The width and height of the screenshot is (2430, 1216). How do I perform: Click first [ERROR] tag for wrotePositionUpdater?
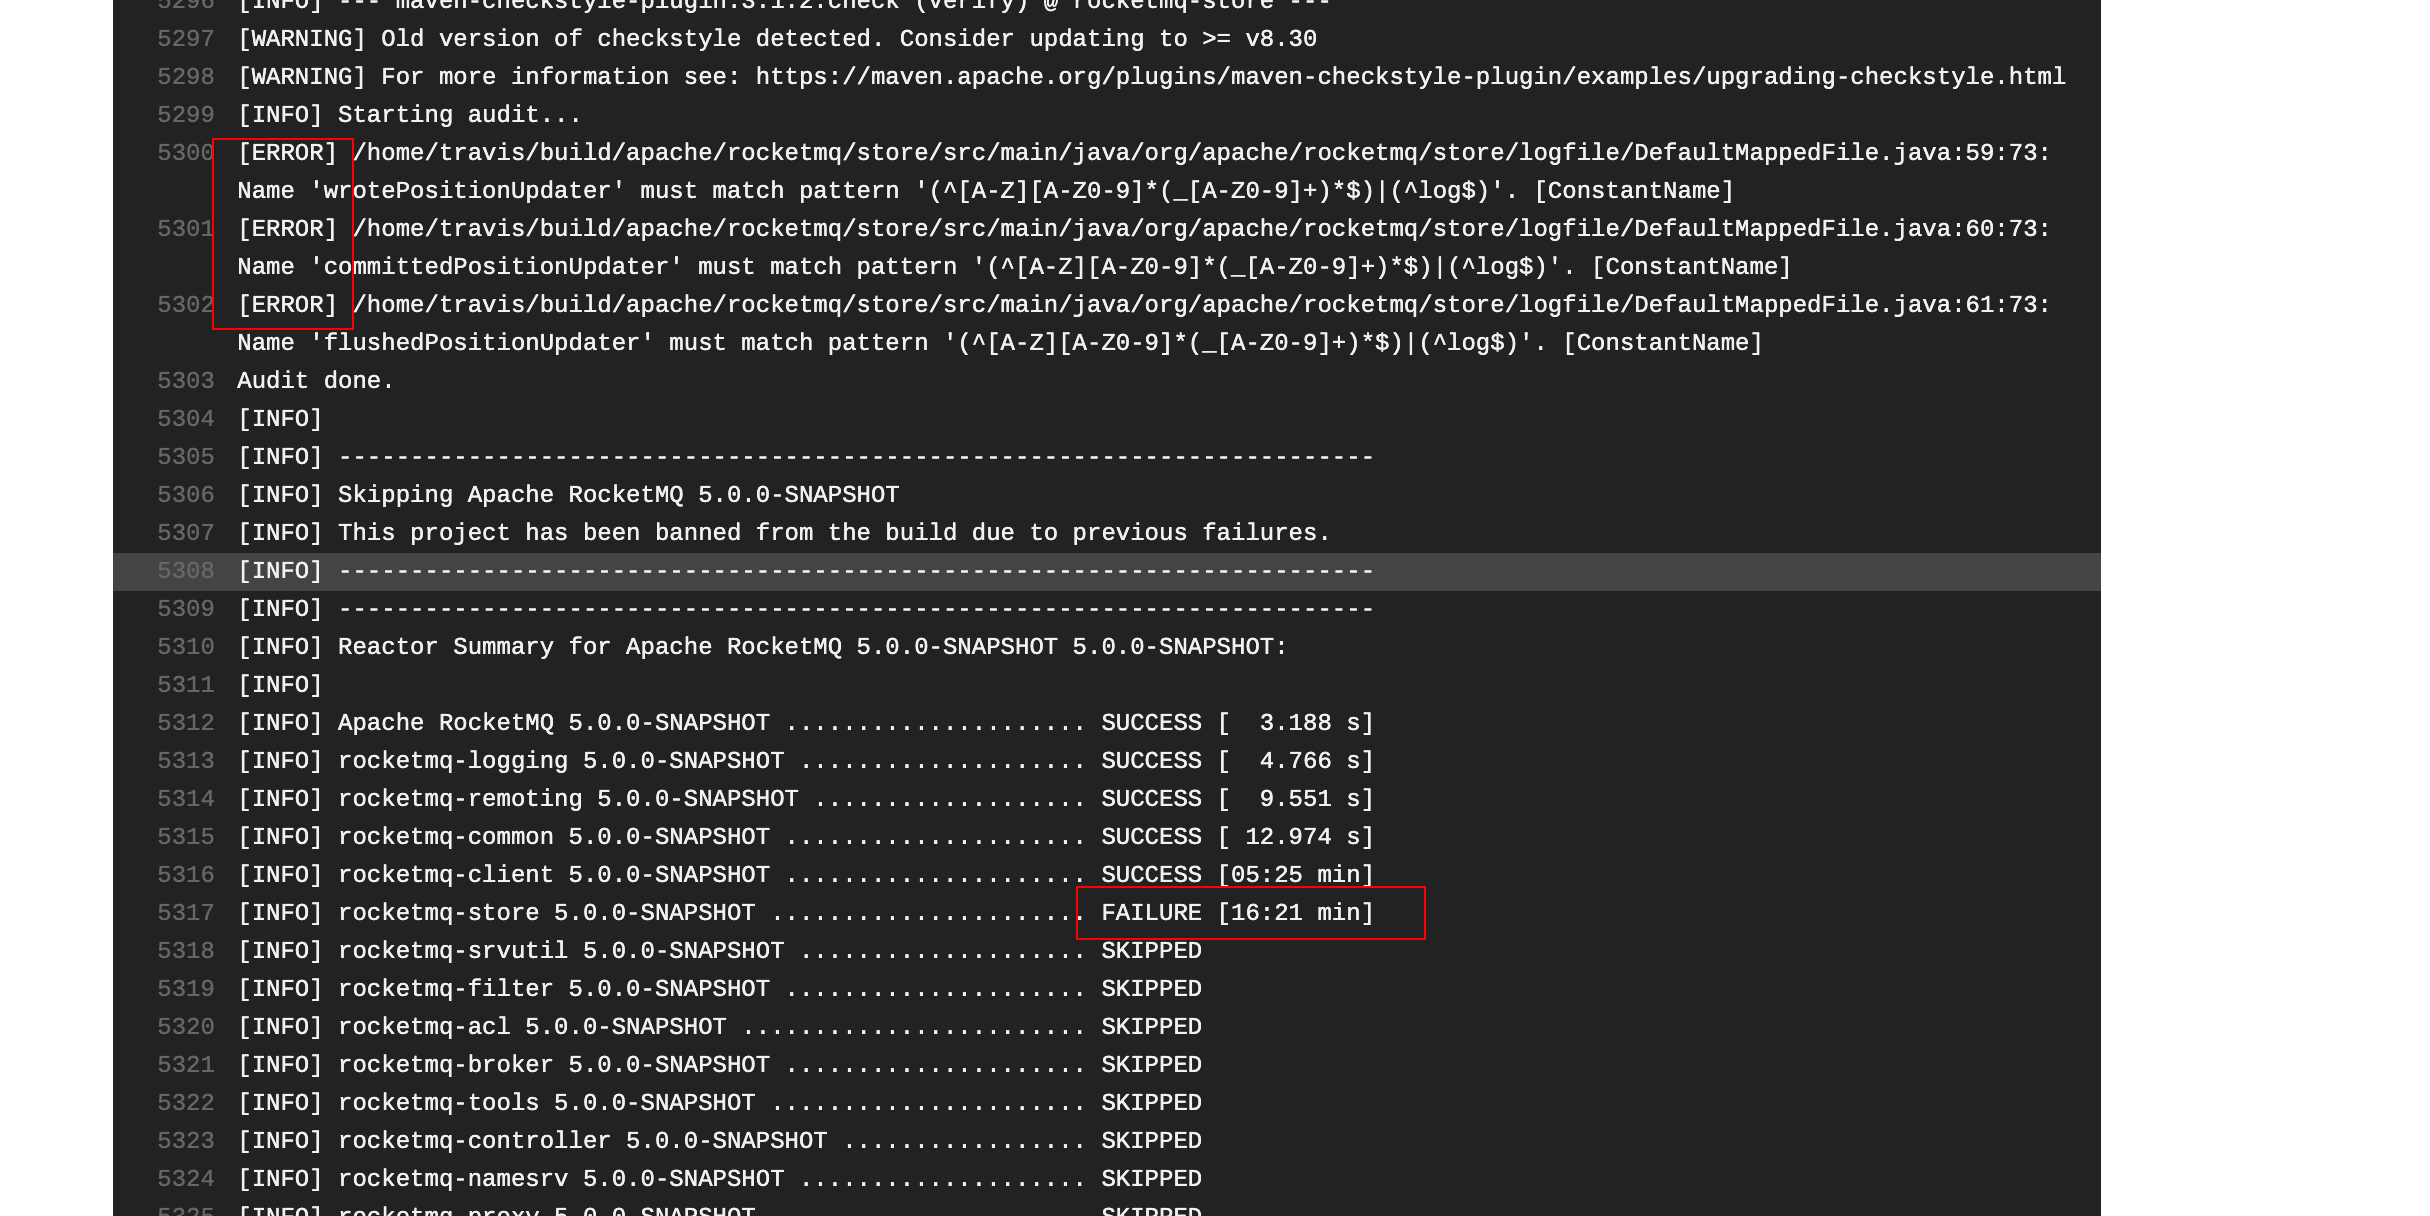(287, 153)
